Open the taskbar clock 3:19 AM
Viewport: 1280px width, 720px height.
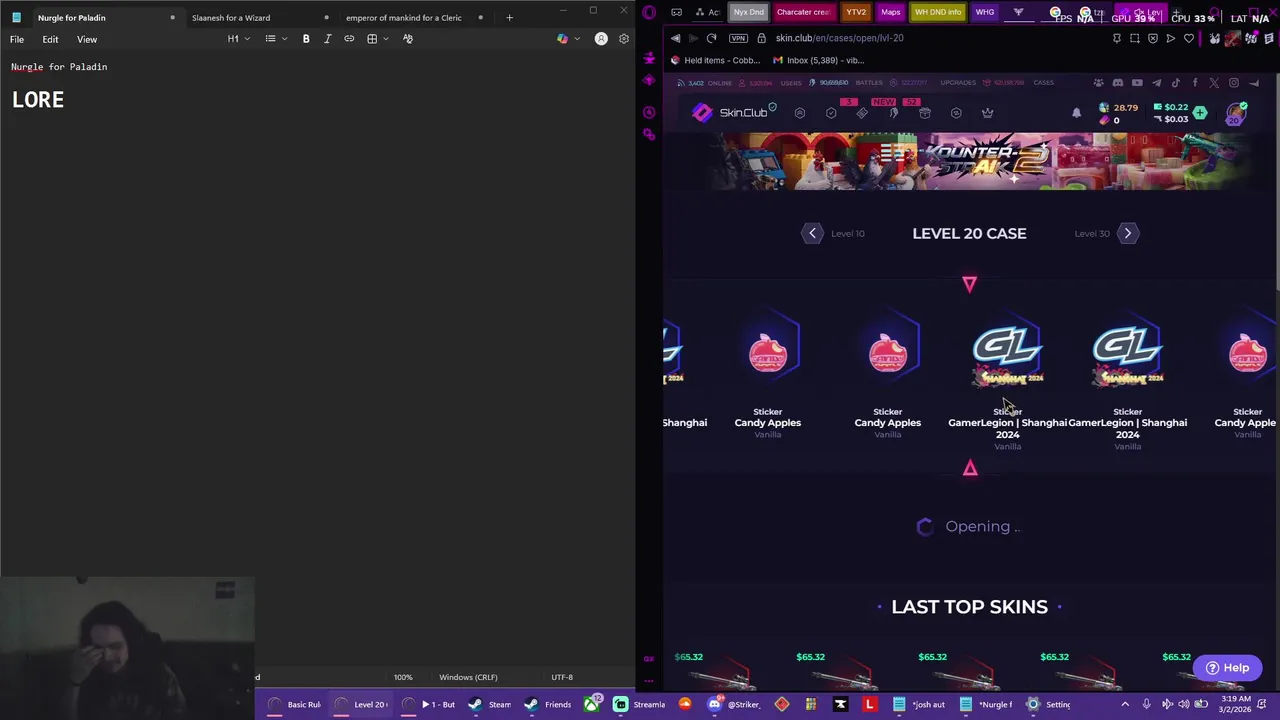tap(1235, 704)
